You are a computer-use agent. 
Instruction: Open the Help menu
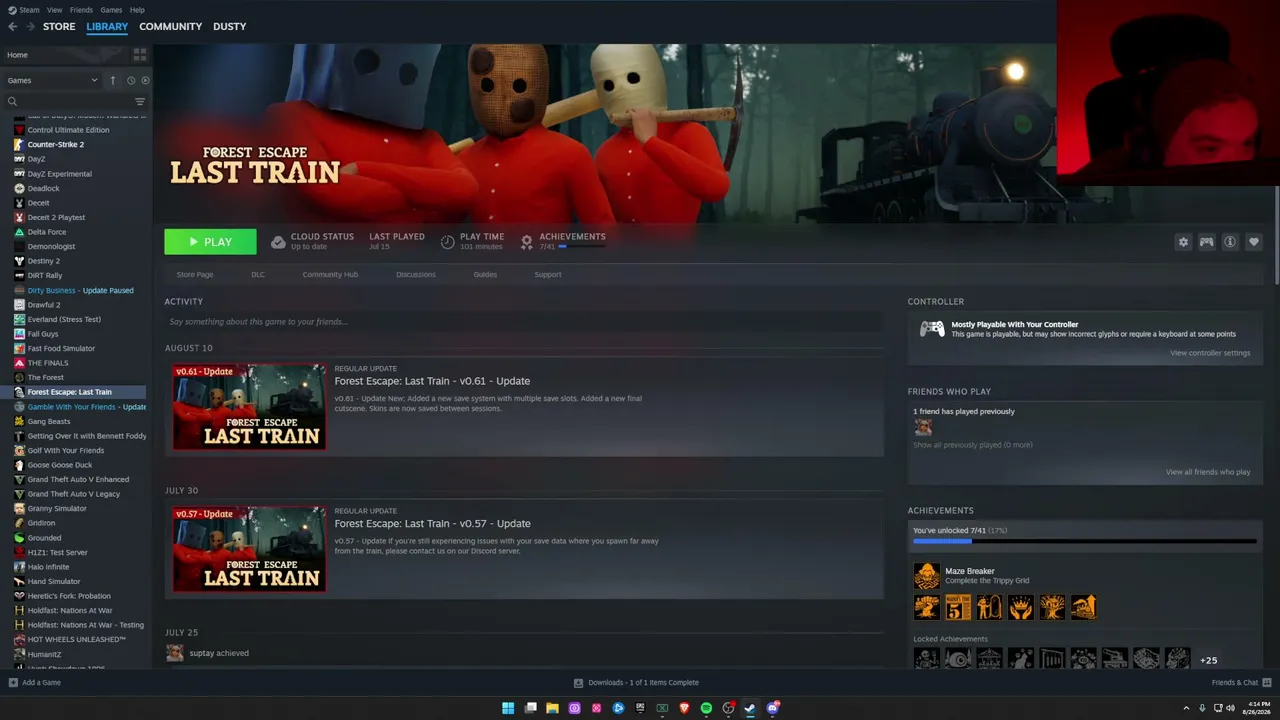click(137, 10)
